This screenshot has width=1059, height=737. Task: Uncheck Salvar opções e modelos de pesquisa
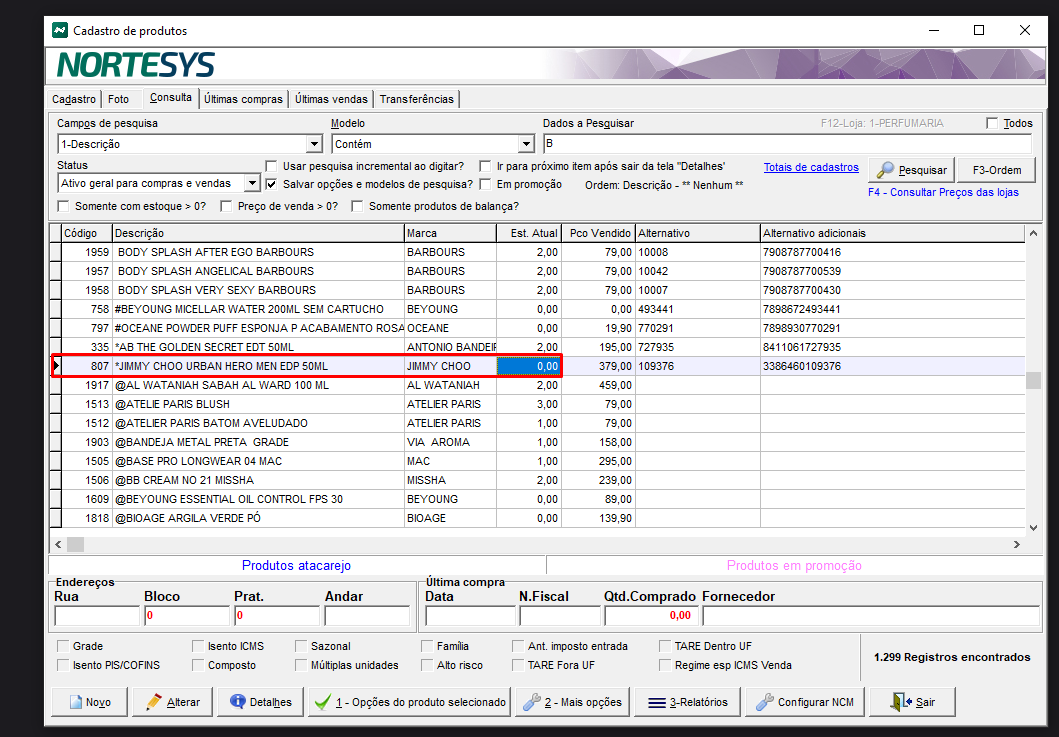coord(271,184)
